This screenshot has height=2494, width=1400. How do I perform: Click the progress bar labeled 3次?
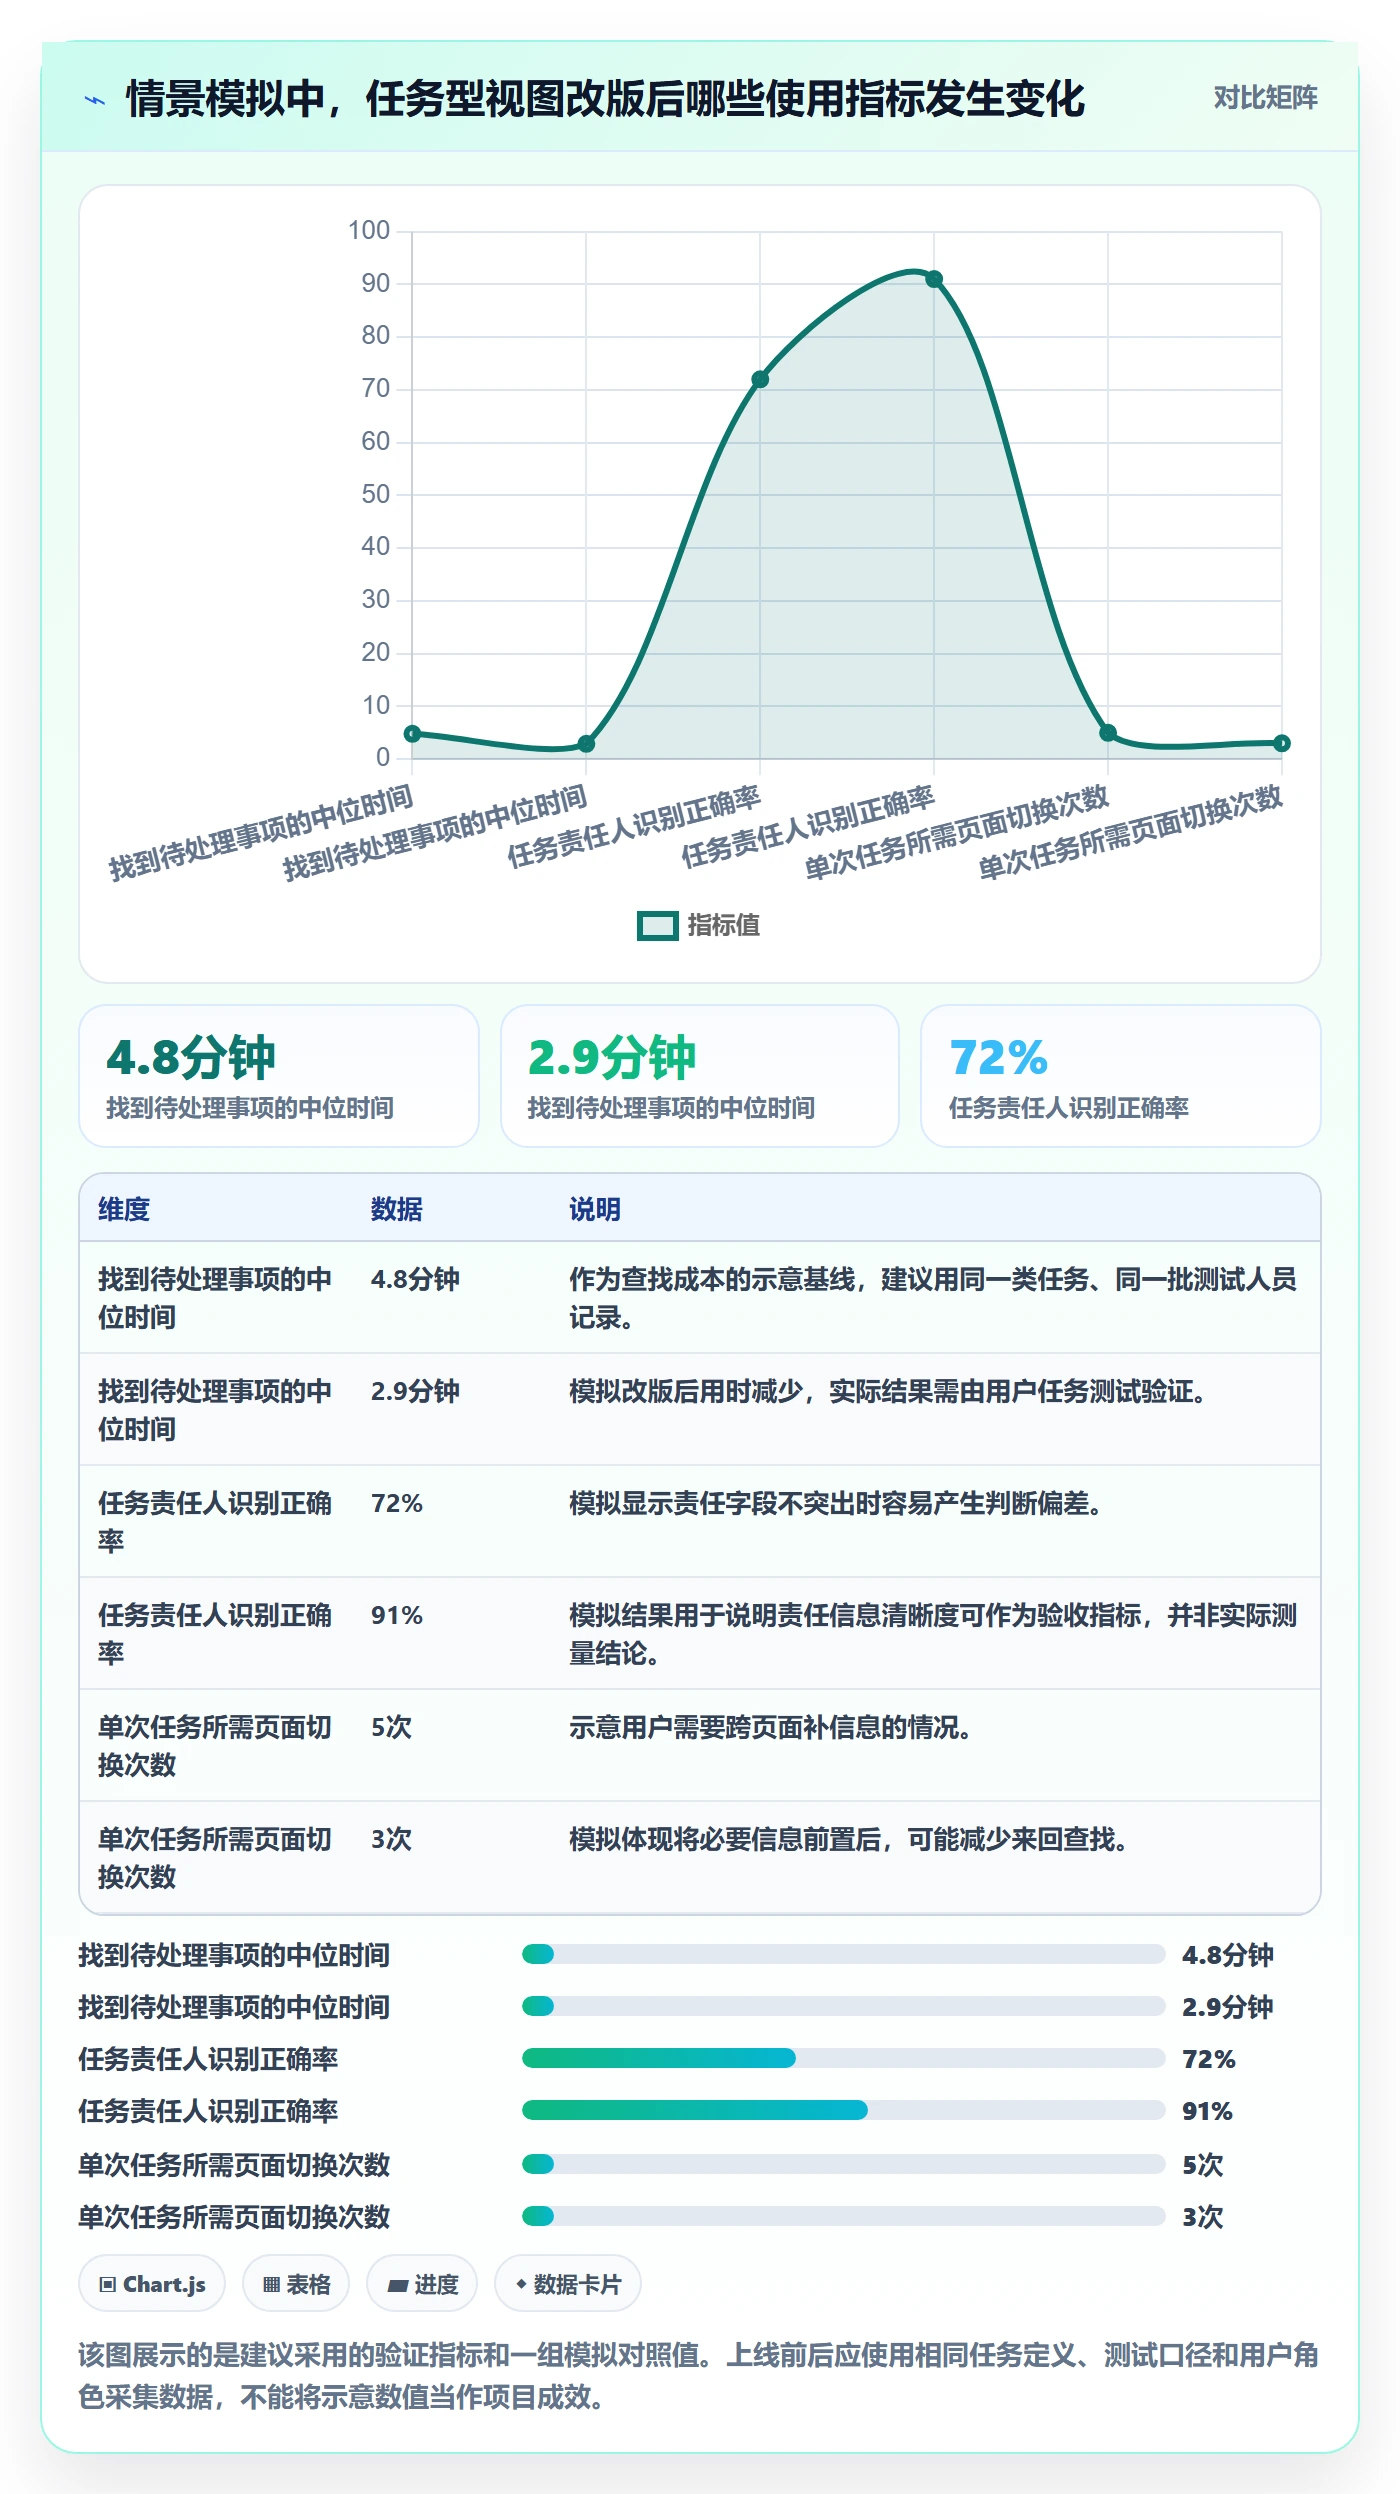point(844,2216)
